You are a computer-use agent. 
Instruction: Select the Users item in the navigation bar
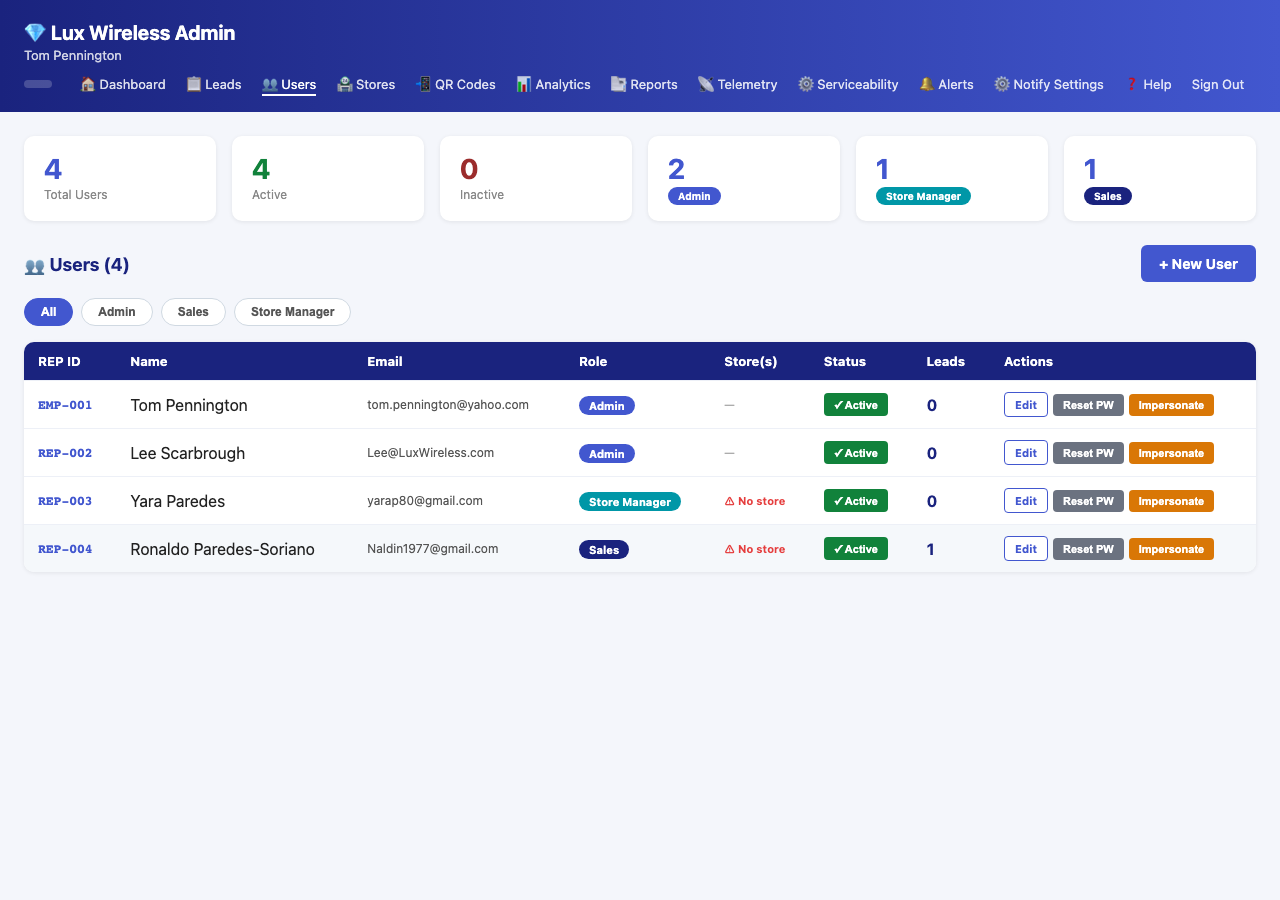click(289, 85)
